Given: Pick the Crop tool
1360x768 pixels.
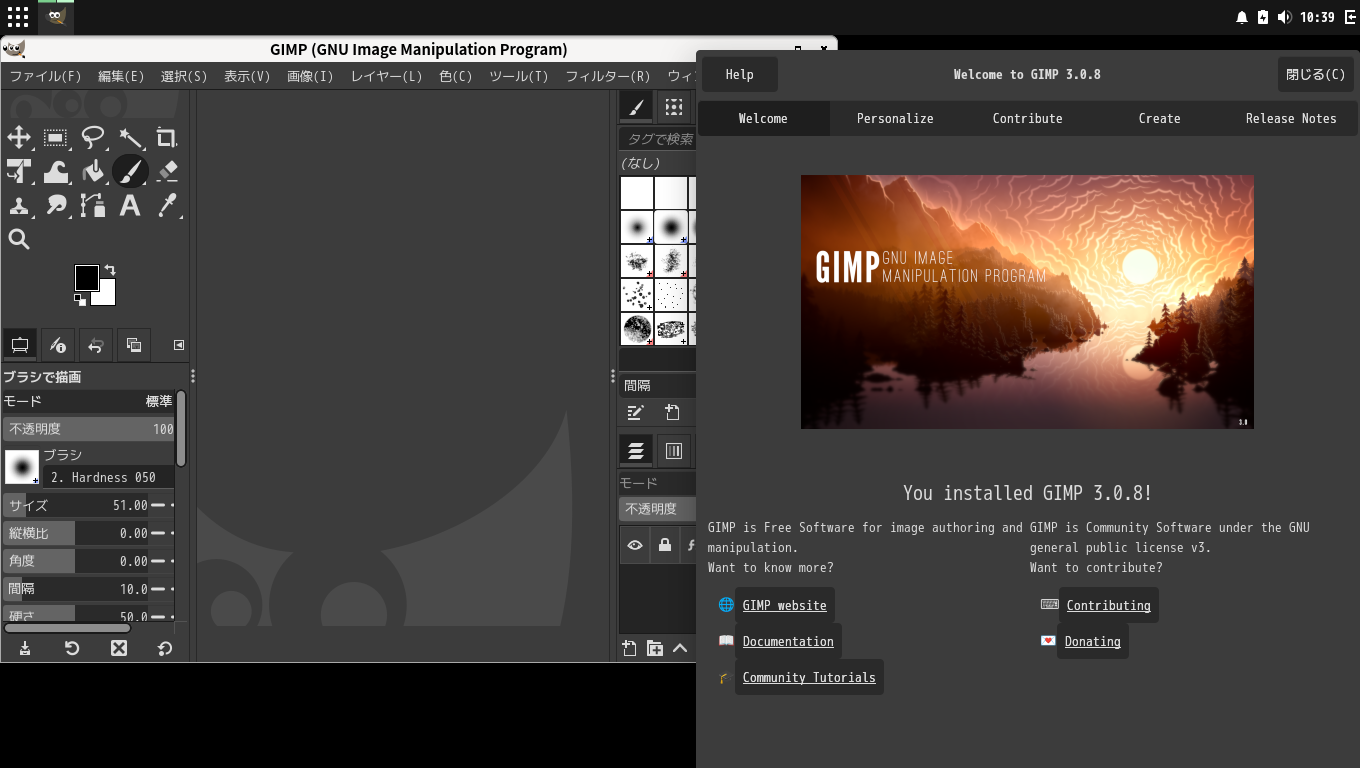Looking at the screenshot, I should tap(167, 138).
